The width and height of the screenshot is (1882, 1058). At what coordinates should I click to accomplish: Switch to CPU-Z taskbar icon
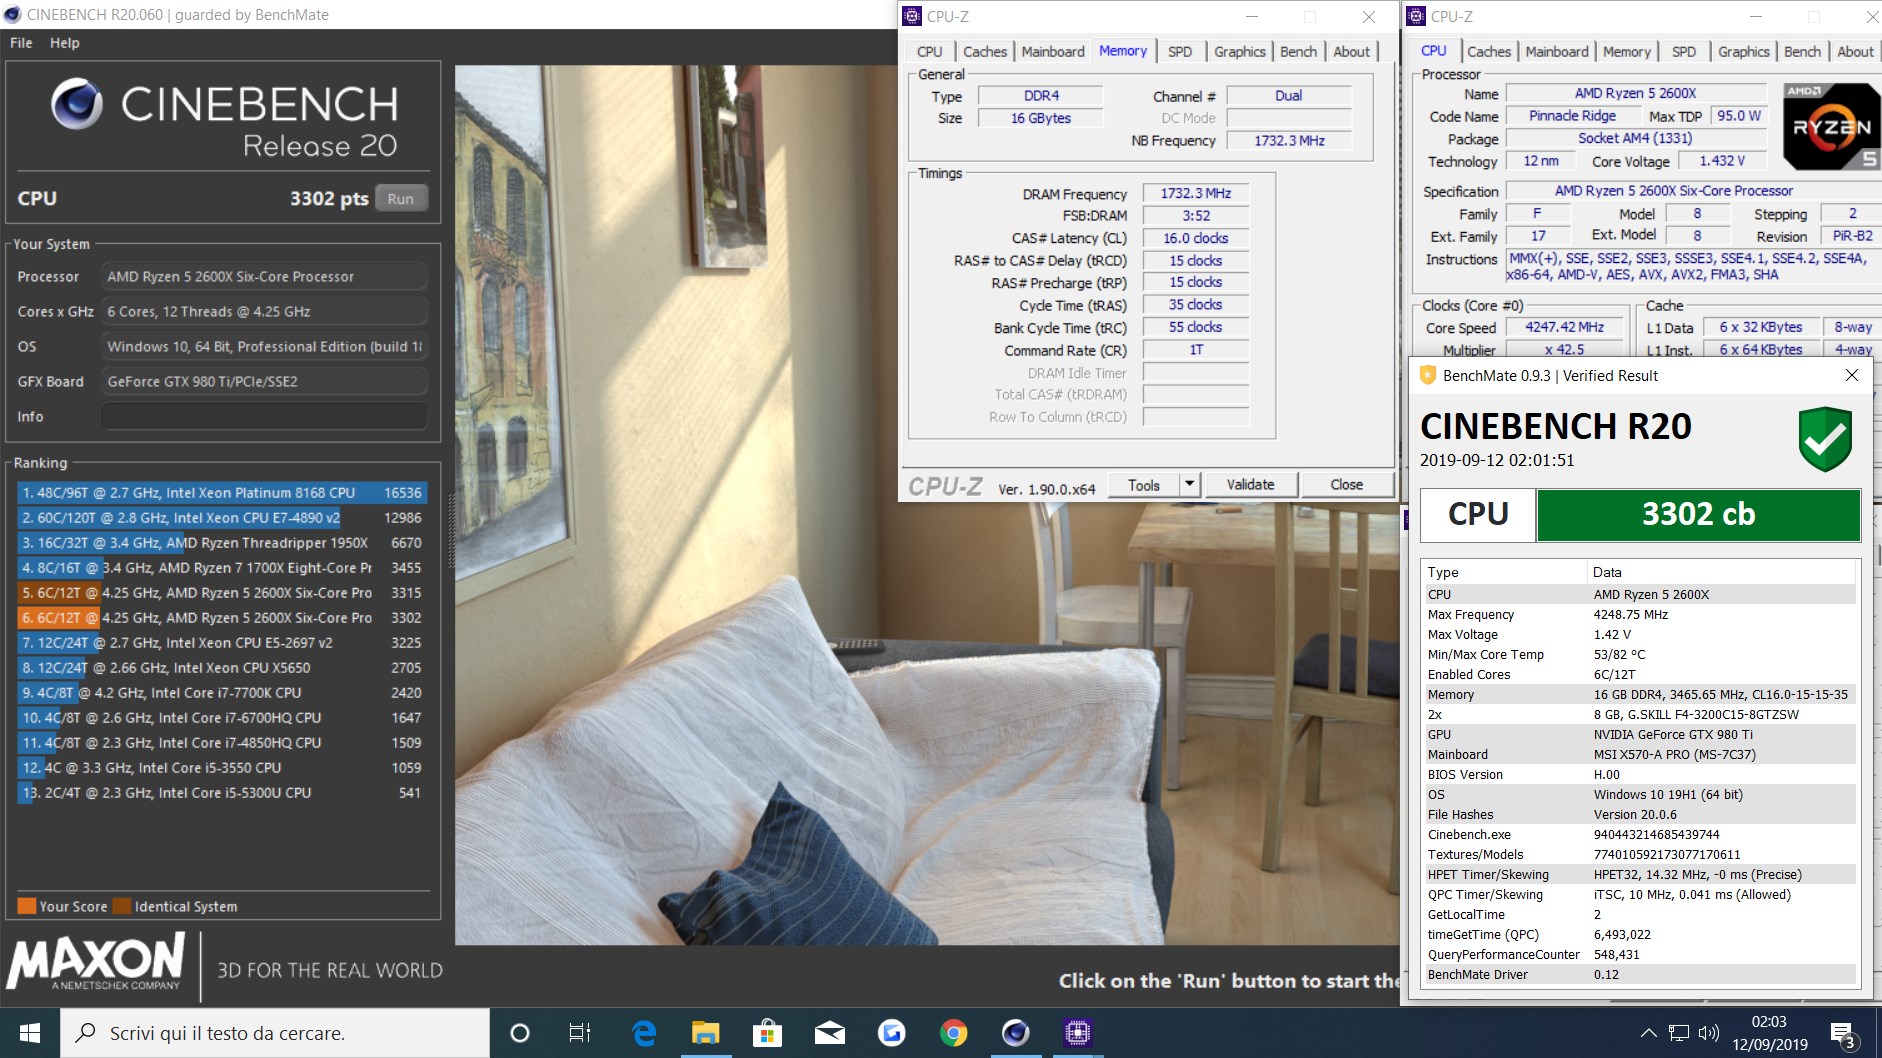(1077, 1033)
